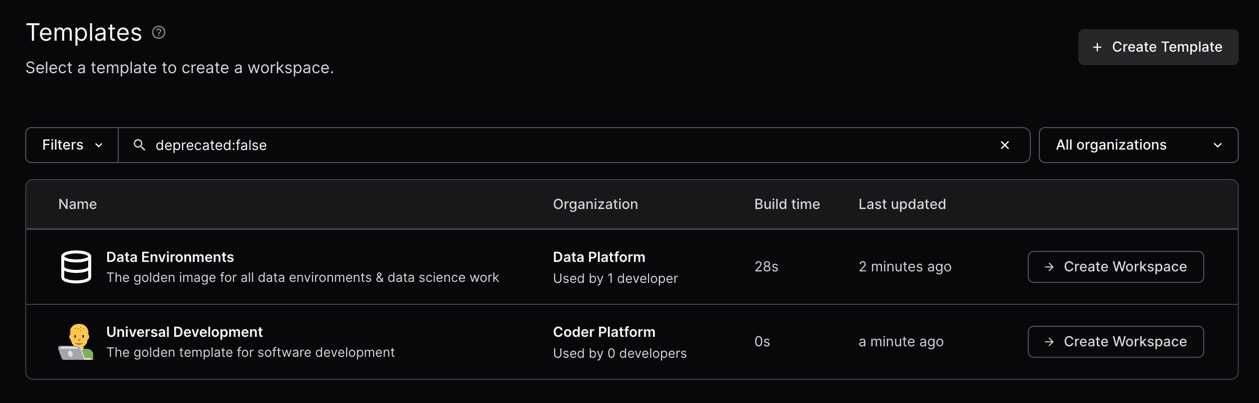
Task: Click 'Used by 0 developers' text
Action: pyautogui.click(x=620, y=353)
